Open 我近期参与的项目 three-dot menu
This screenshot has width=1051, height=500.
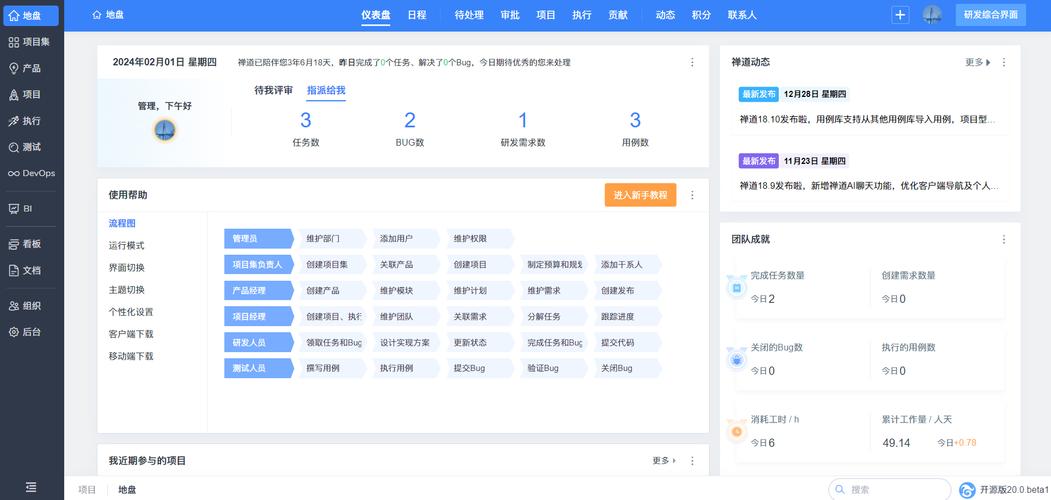(692, 461)
